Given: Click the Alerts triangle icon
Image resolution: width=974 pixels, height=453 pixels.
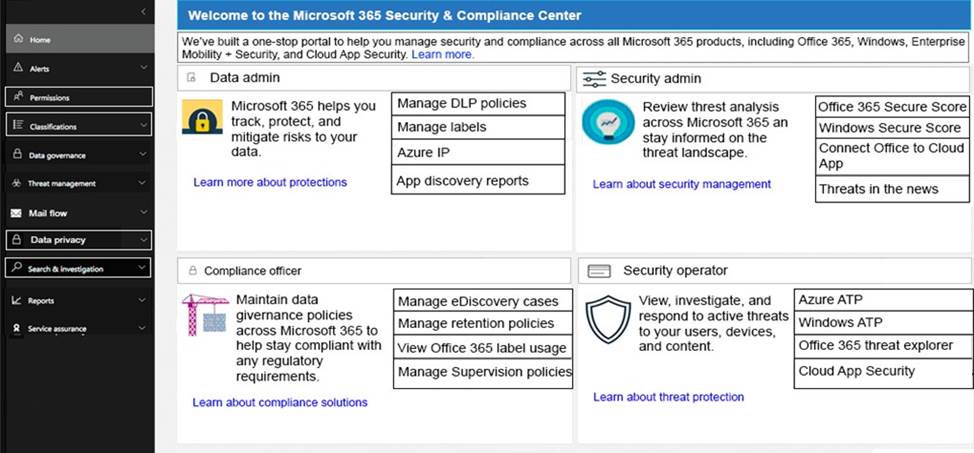Looking at the screenshot, I should (17, 67).
